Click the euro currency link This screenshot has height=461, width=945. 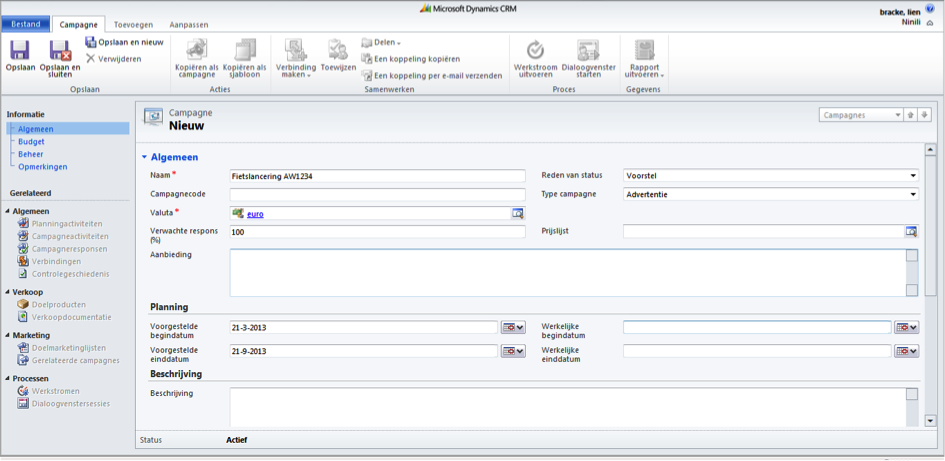click(x=255, y=214)
